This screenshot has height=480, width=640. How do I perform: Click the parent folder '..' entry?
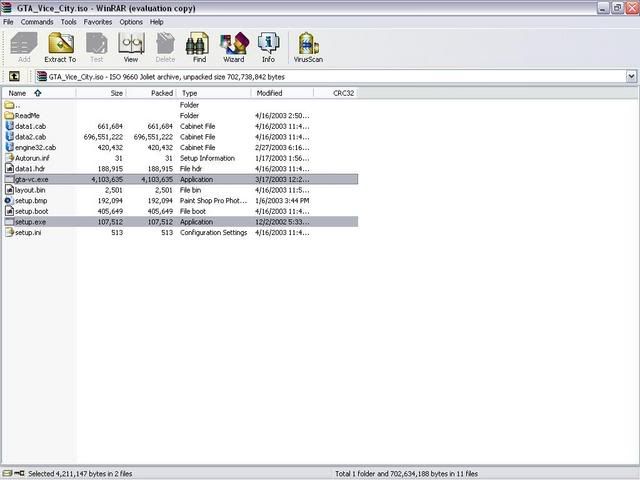17,105
